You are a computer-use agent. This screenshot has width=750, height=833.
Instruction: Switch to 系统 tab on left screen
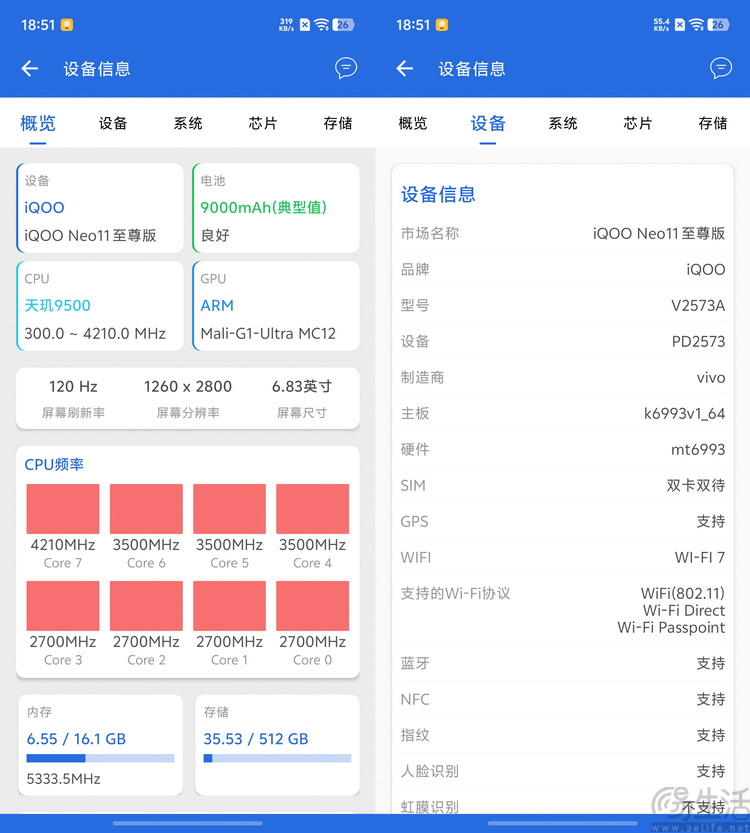(x=188, y=123)
